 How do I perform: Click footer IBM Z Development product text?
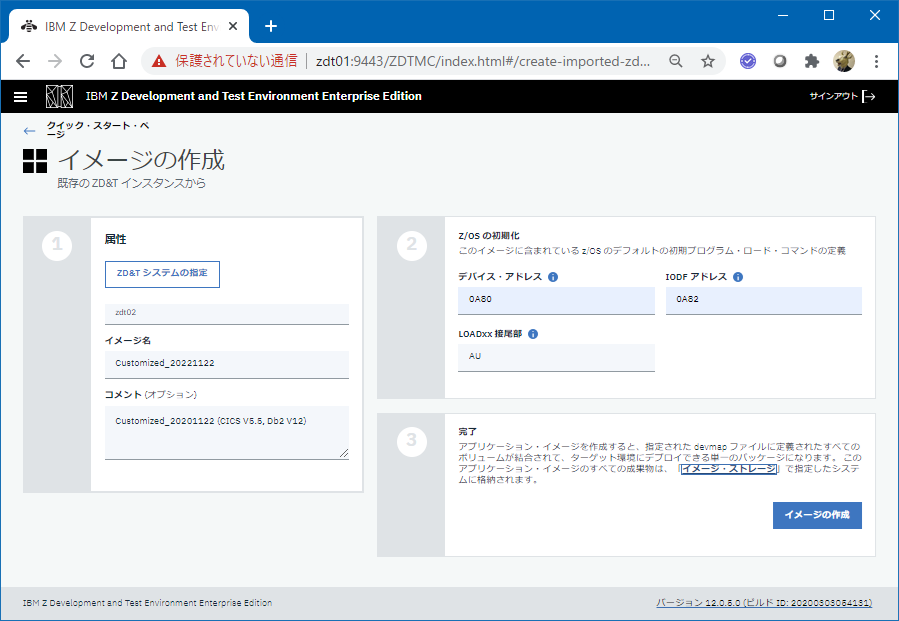[147, 603]
